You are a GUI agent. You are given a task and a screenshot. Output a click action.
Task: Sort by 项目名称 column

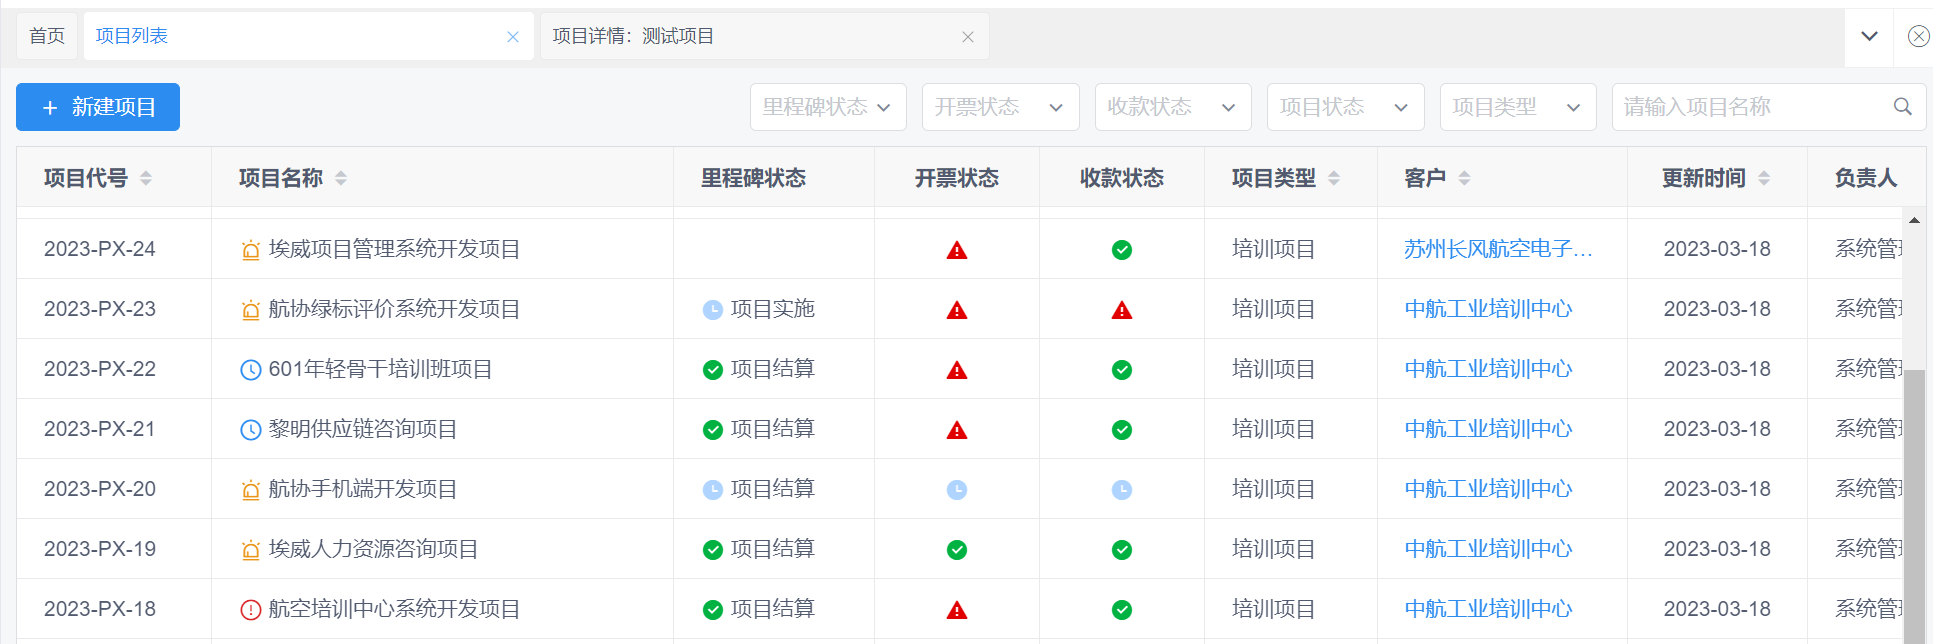point(341,178)
